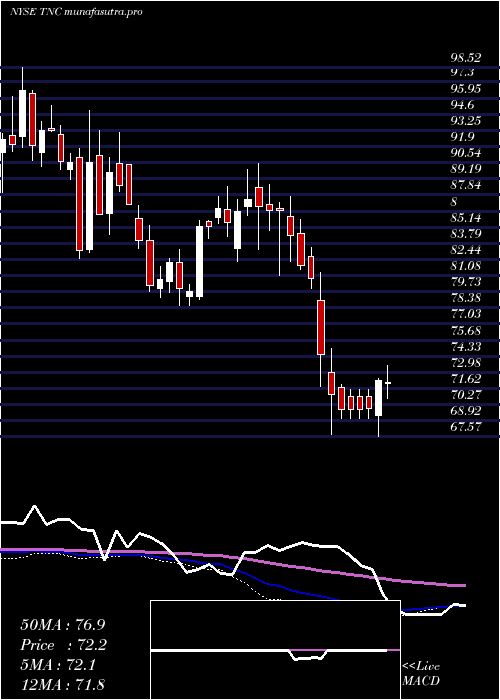Click inside the MACD inset panel

[x=275, y=650]
